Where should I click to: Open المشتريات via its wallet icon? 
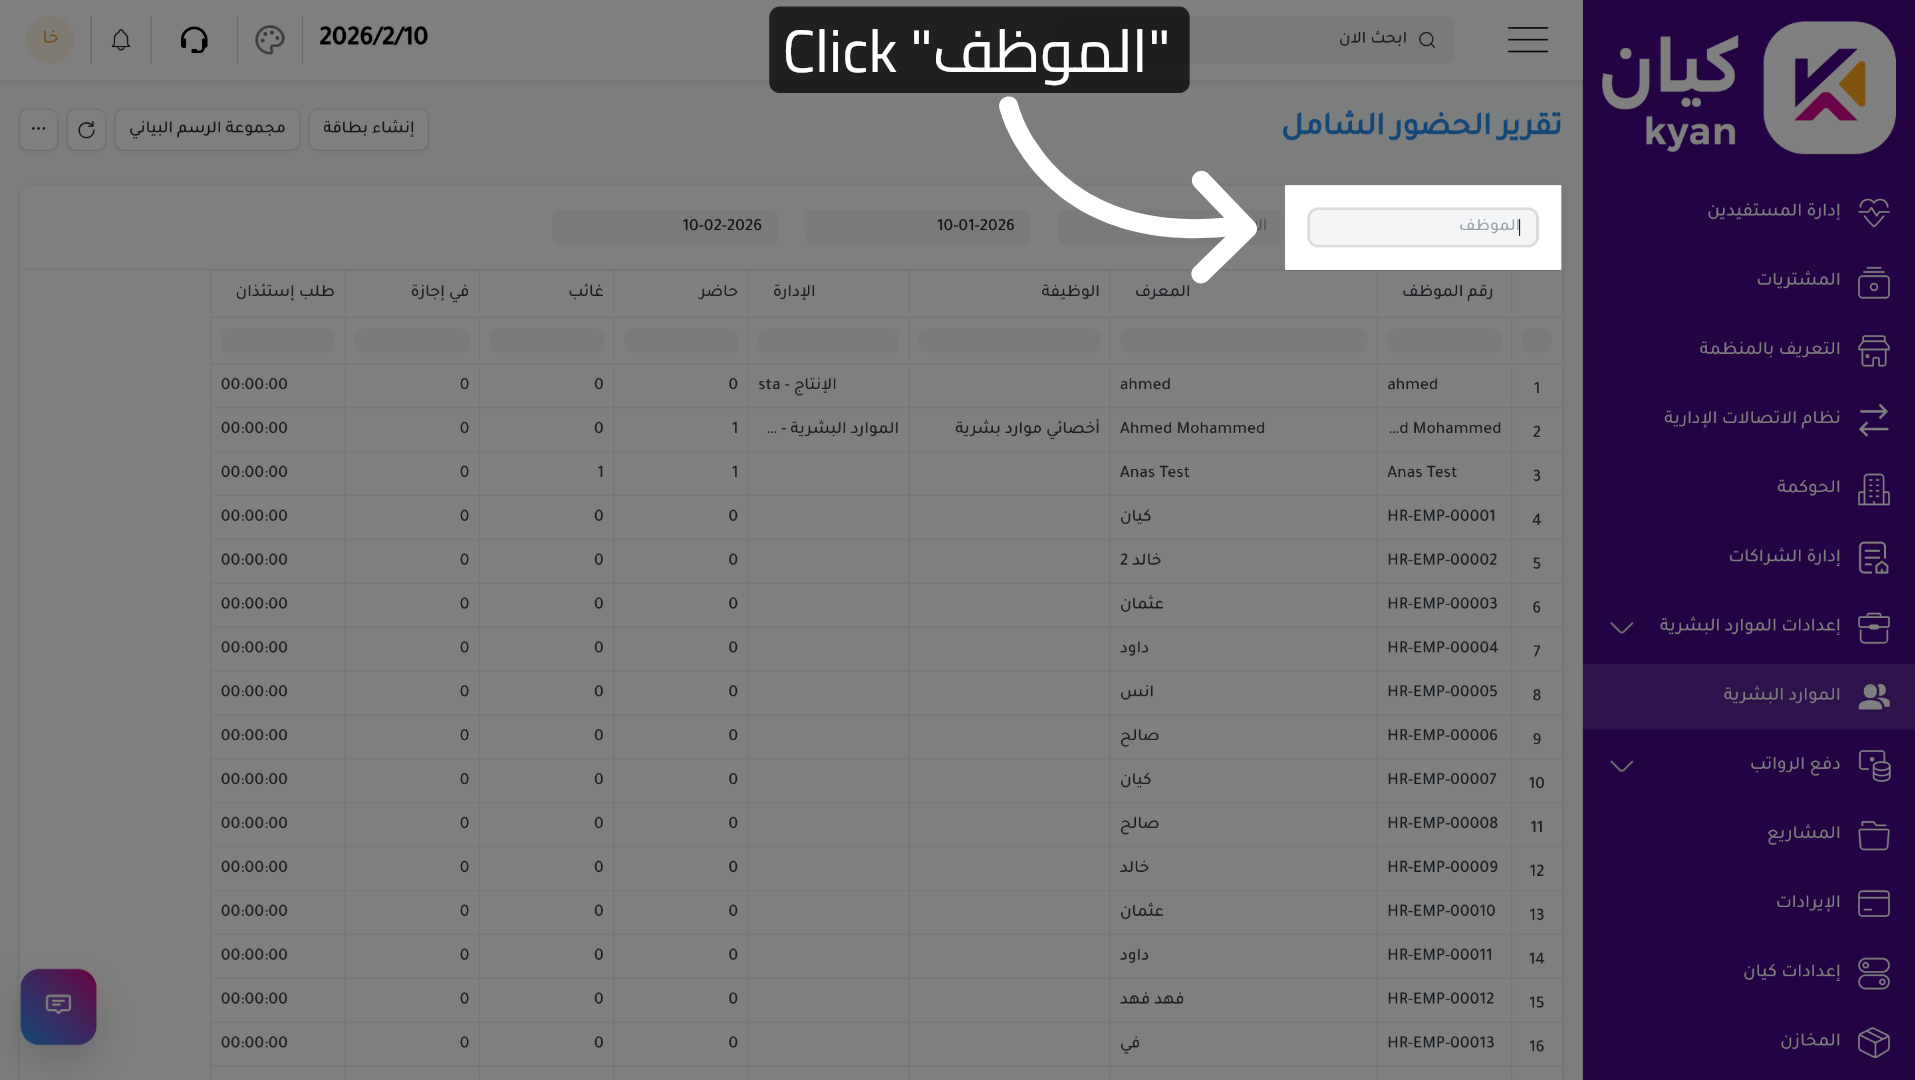tap(1874, 282)
